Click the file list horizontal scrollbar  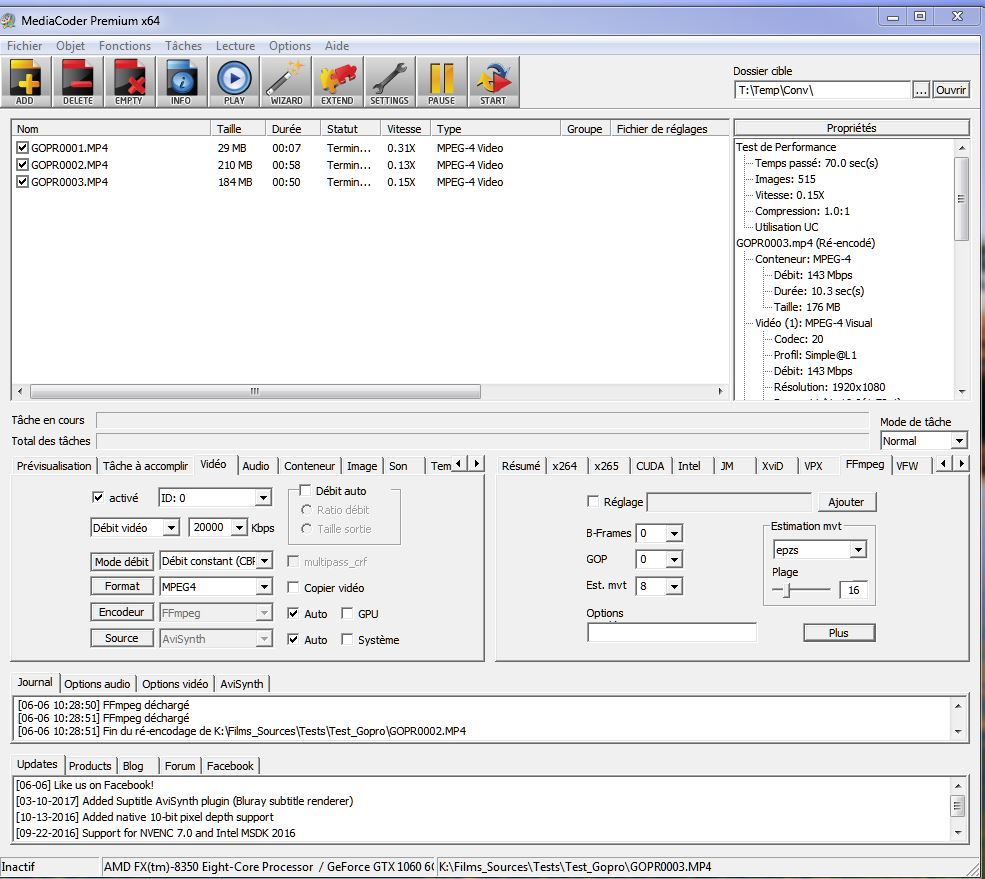pos(255,391)
